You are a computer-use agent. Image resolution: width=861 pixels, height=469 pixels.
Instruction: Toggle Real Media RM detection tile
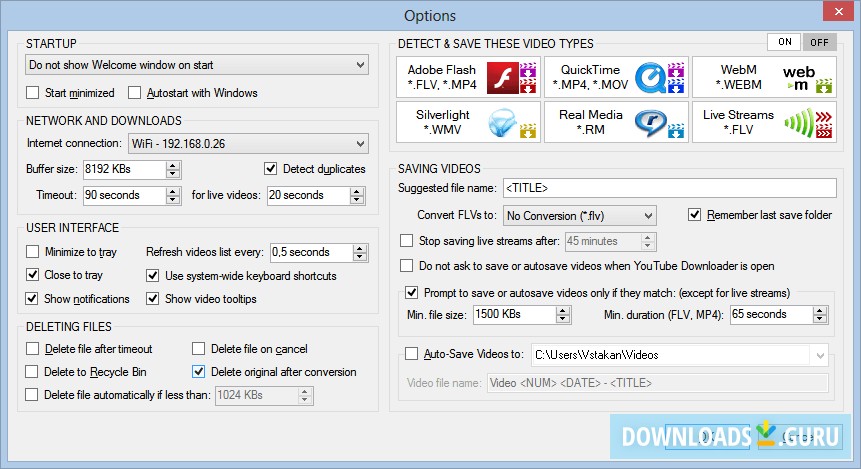click(x=616, y=122)
